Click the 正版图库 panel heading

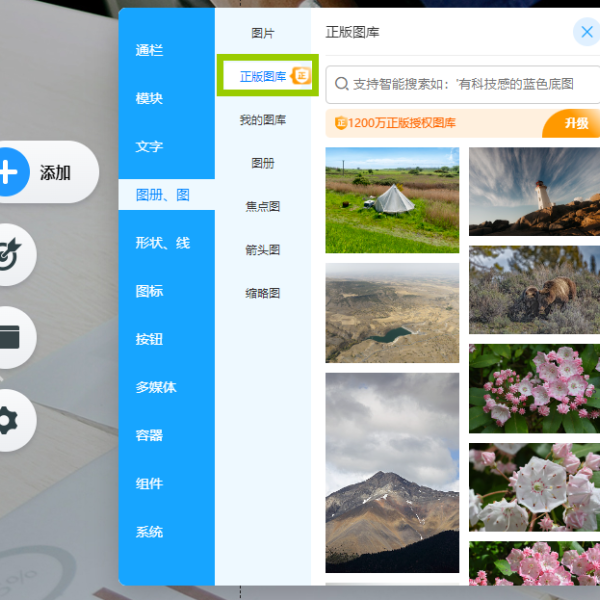(x=352, y=32)
